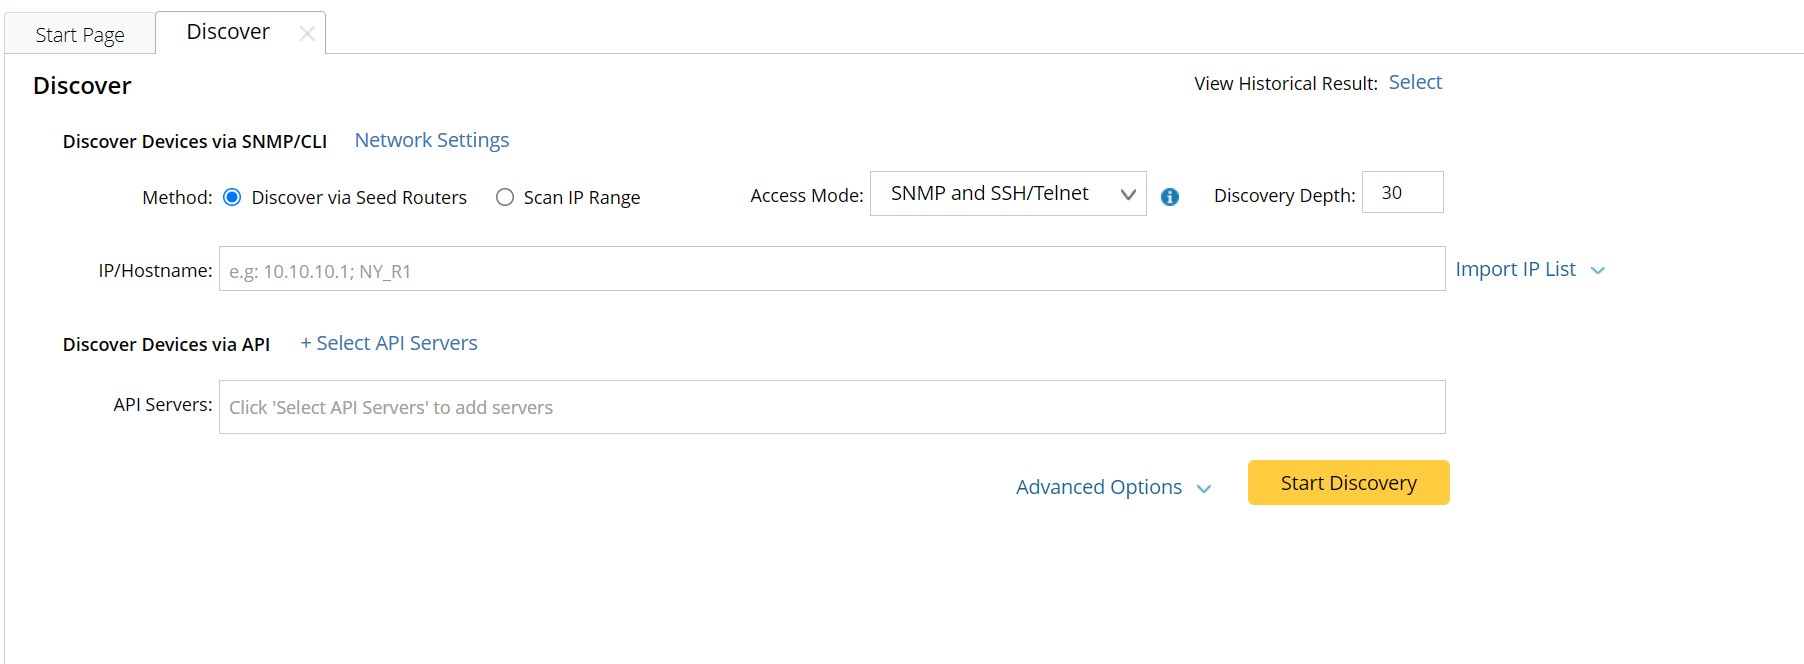
Task: Expand Advanced Options
Action: [x=1098, y=487]
